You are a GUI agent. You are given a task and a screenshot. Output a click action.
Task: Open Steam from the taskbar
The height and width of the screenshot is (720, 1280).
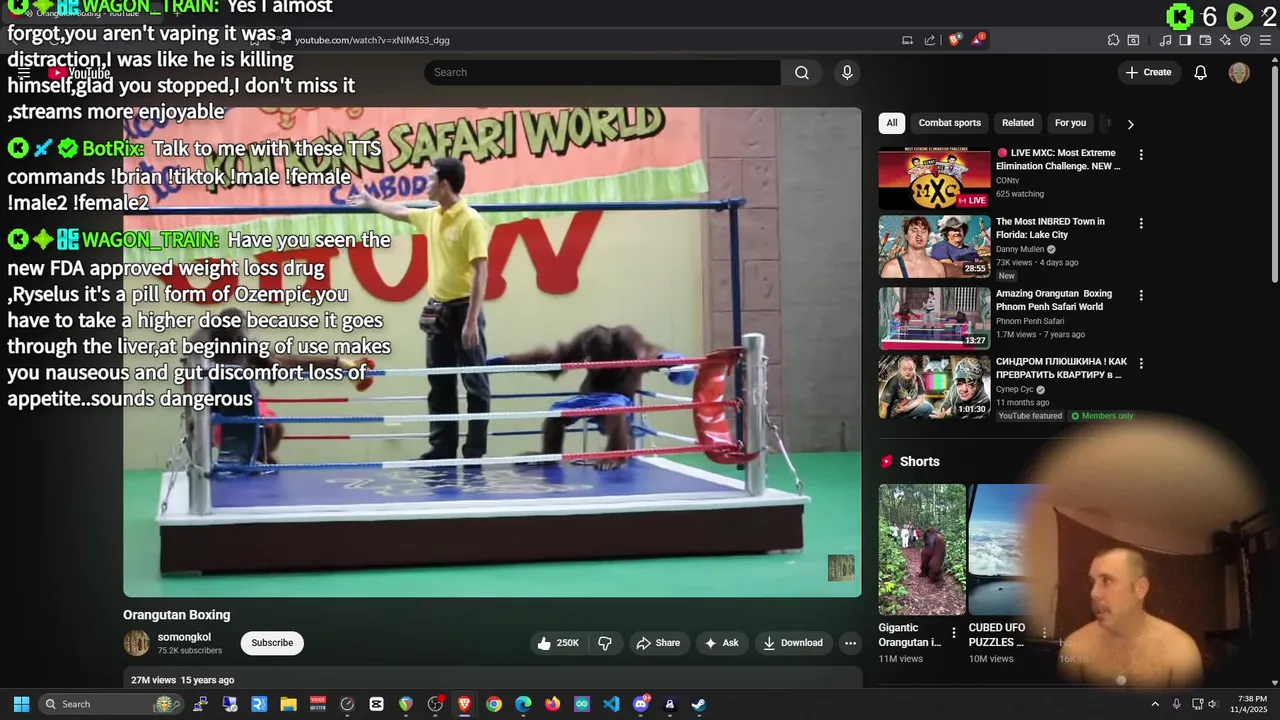tap(699, 704)
